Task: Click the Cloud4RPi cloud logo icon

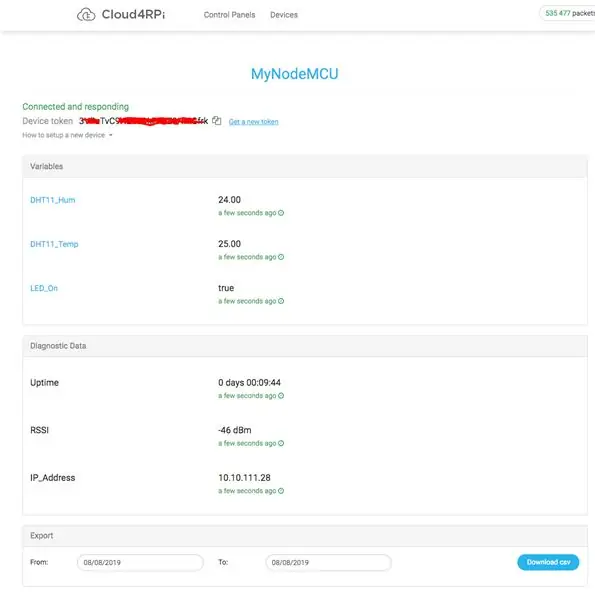Action: pos(86,15)
